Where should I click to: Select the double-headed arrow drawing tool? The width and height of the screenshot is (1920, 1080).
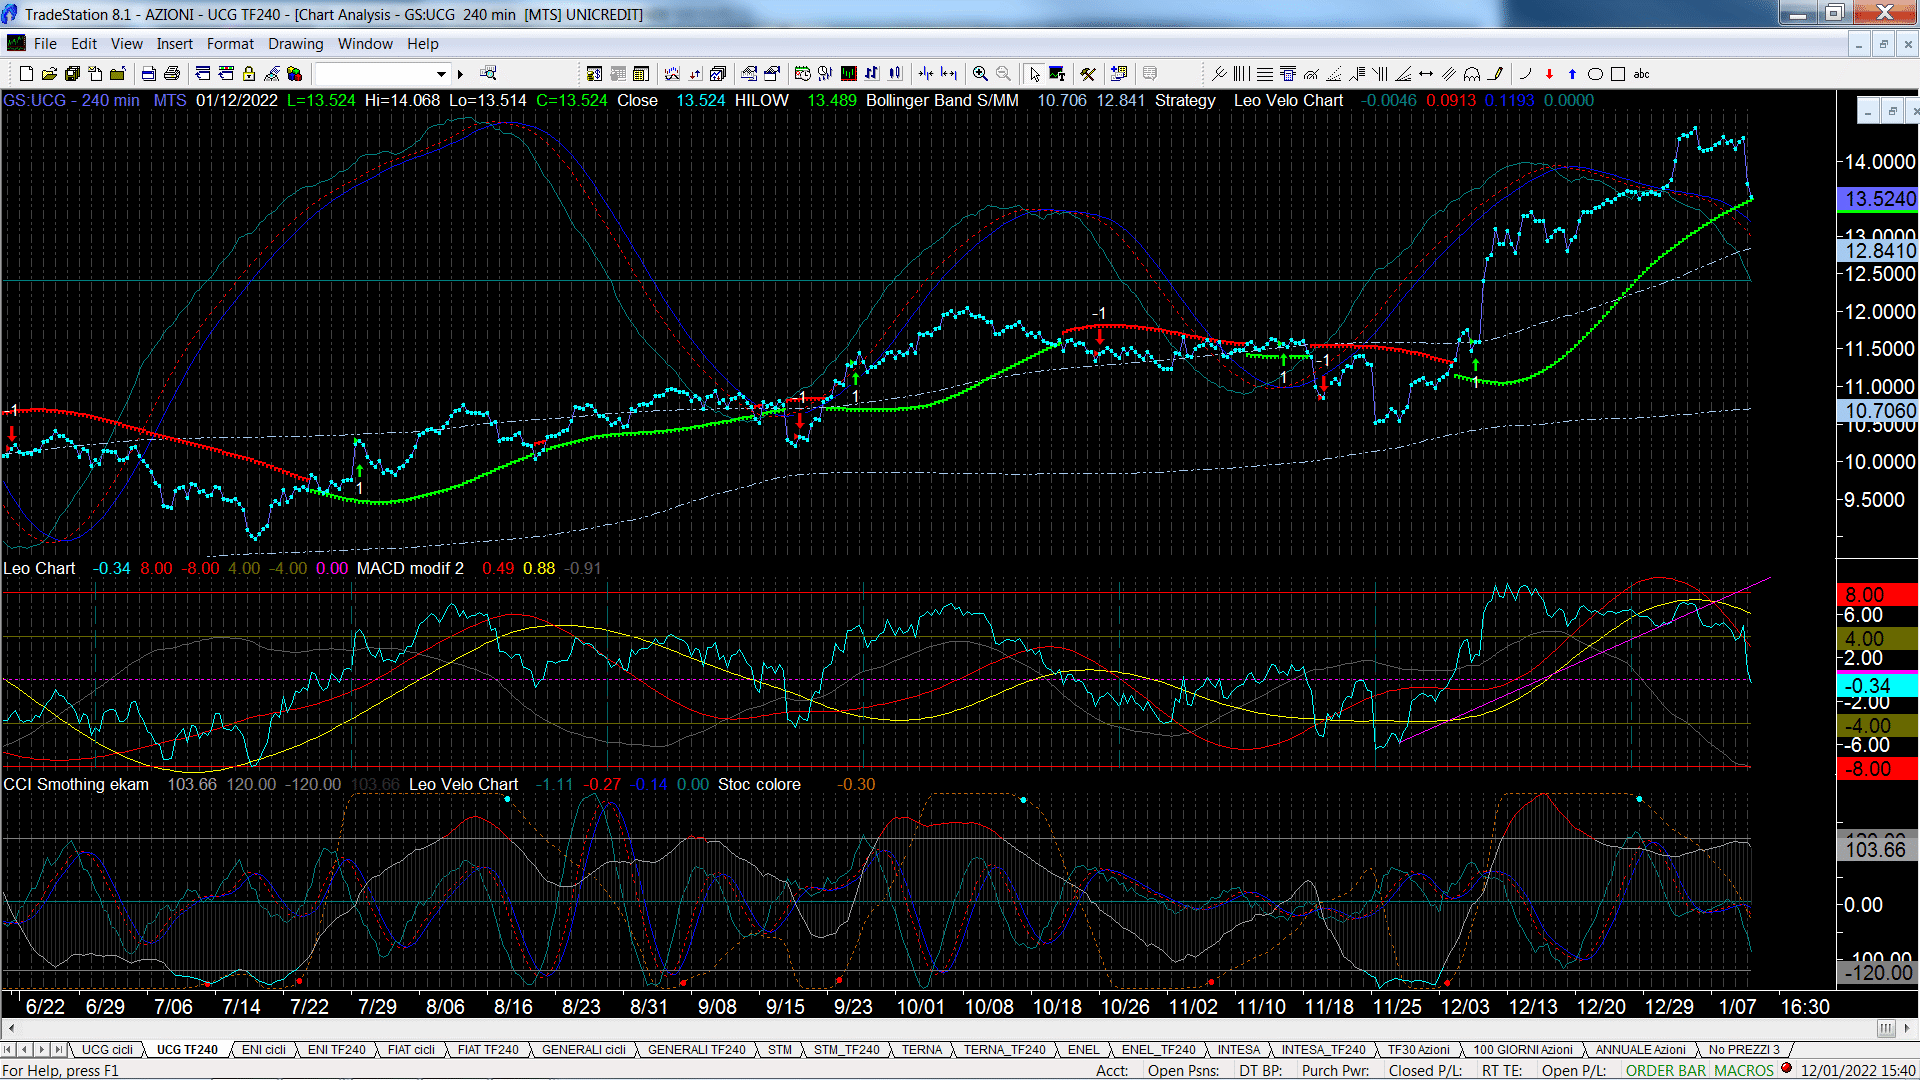coord(1426,73)
